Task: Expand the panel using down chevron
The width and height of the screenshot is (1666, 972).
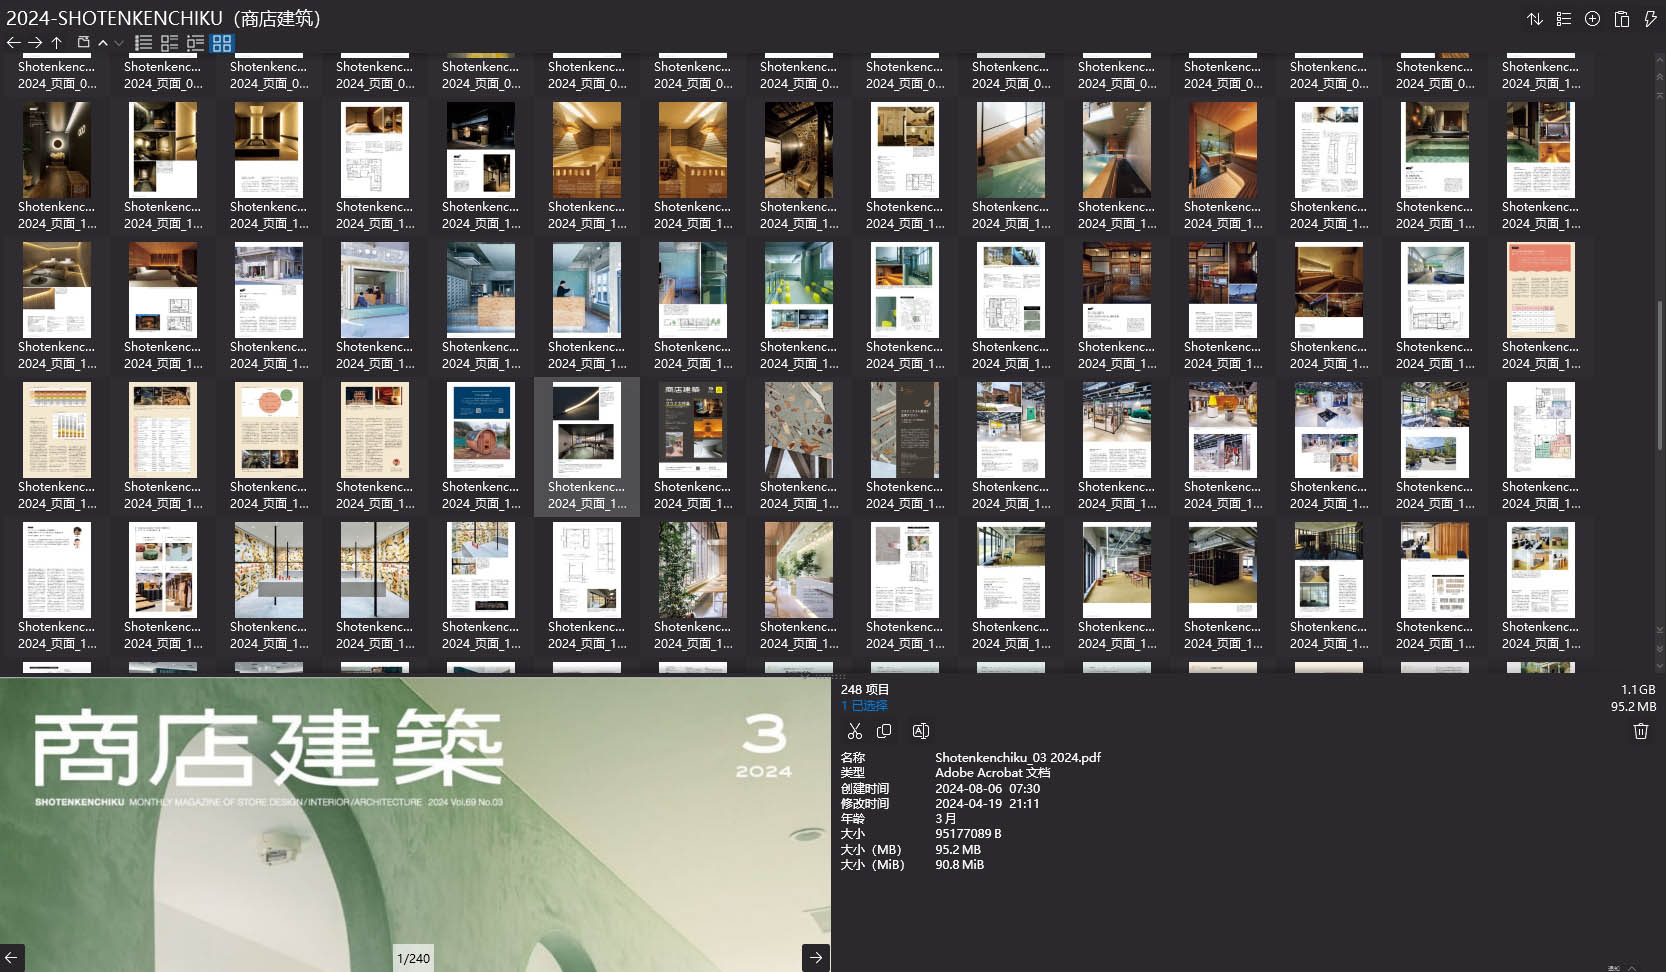Action: coord(118,44)
